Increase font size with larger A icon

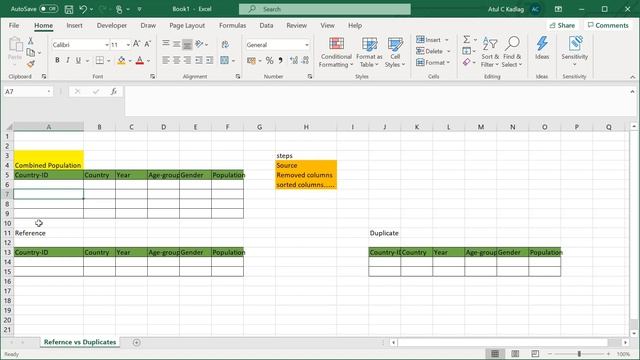point(137,44)
